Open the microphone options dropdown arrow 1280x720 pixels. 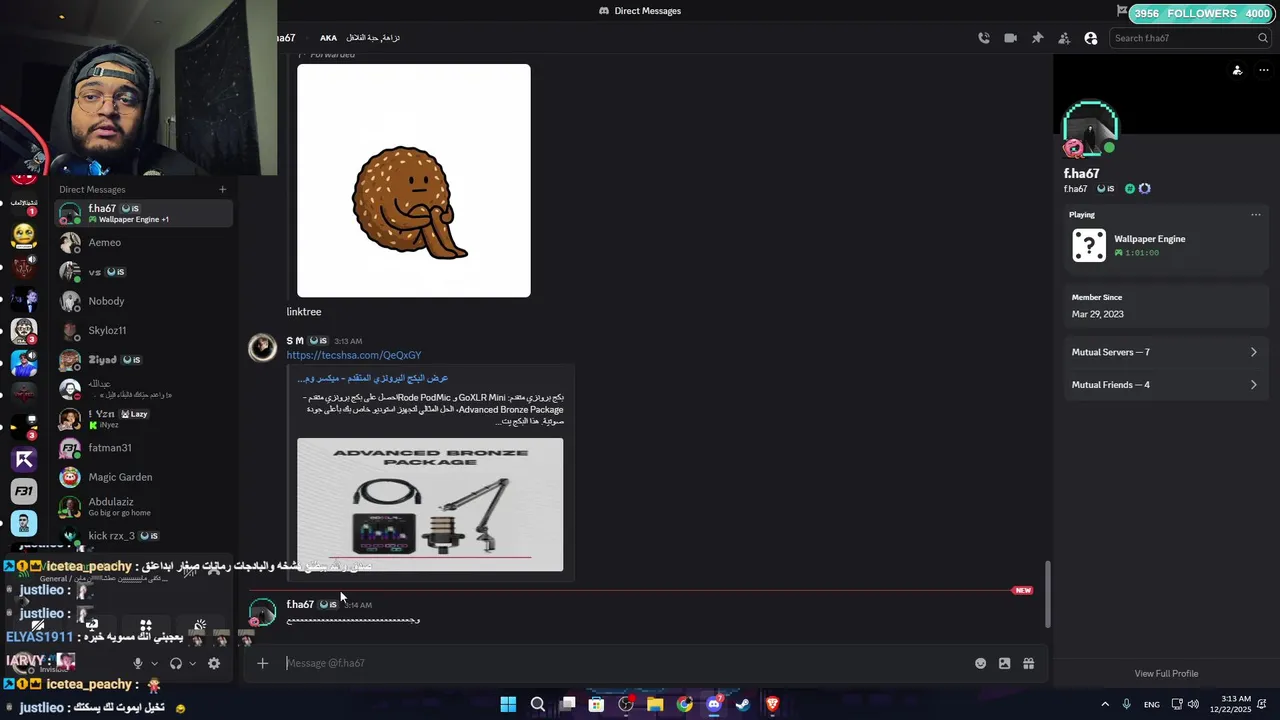[x=154, y=663]
